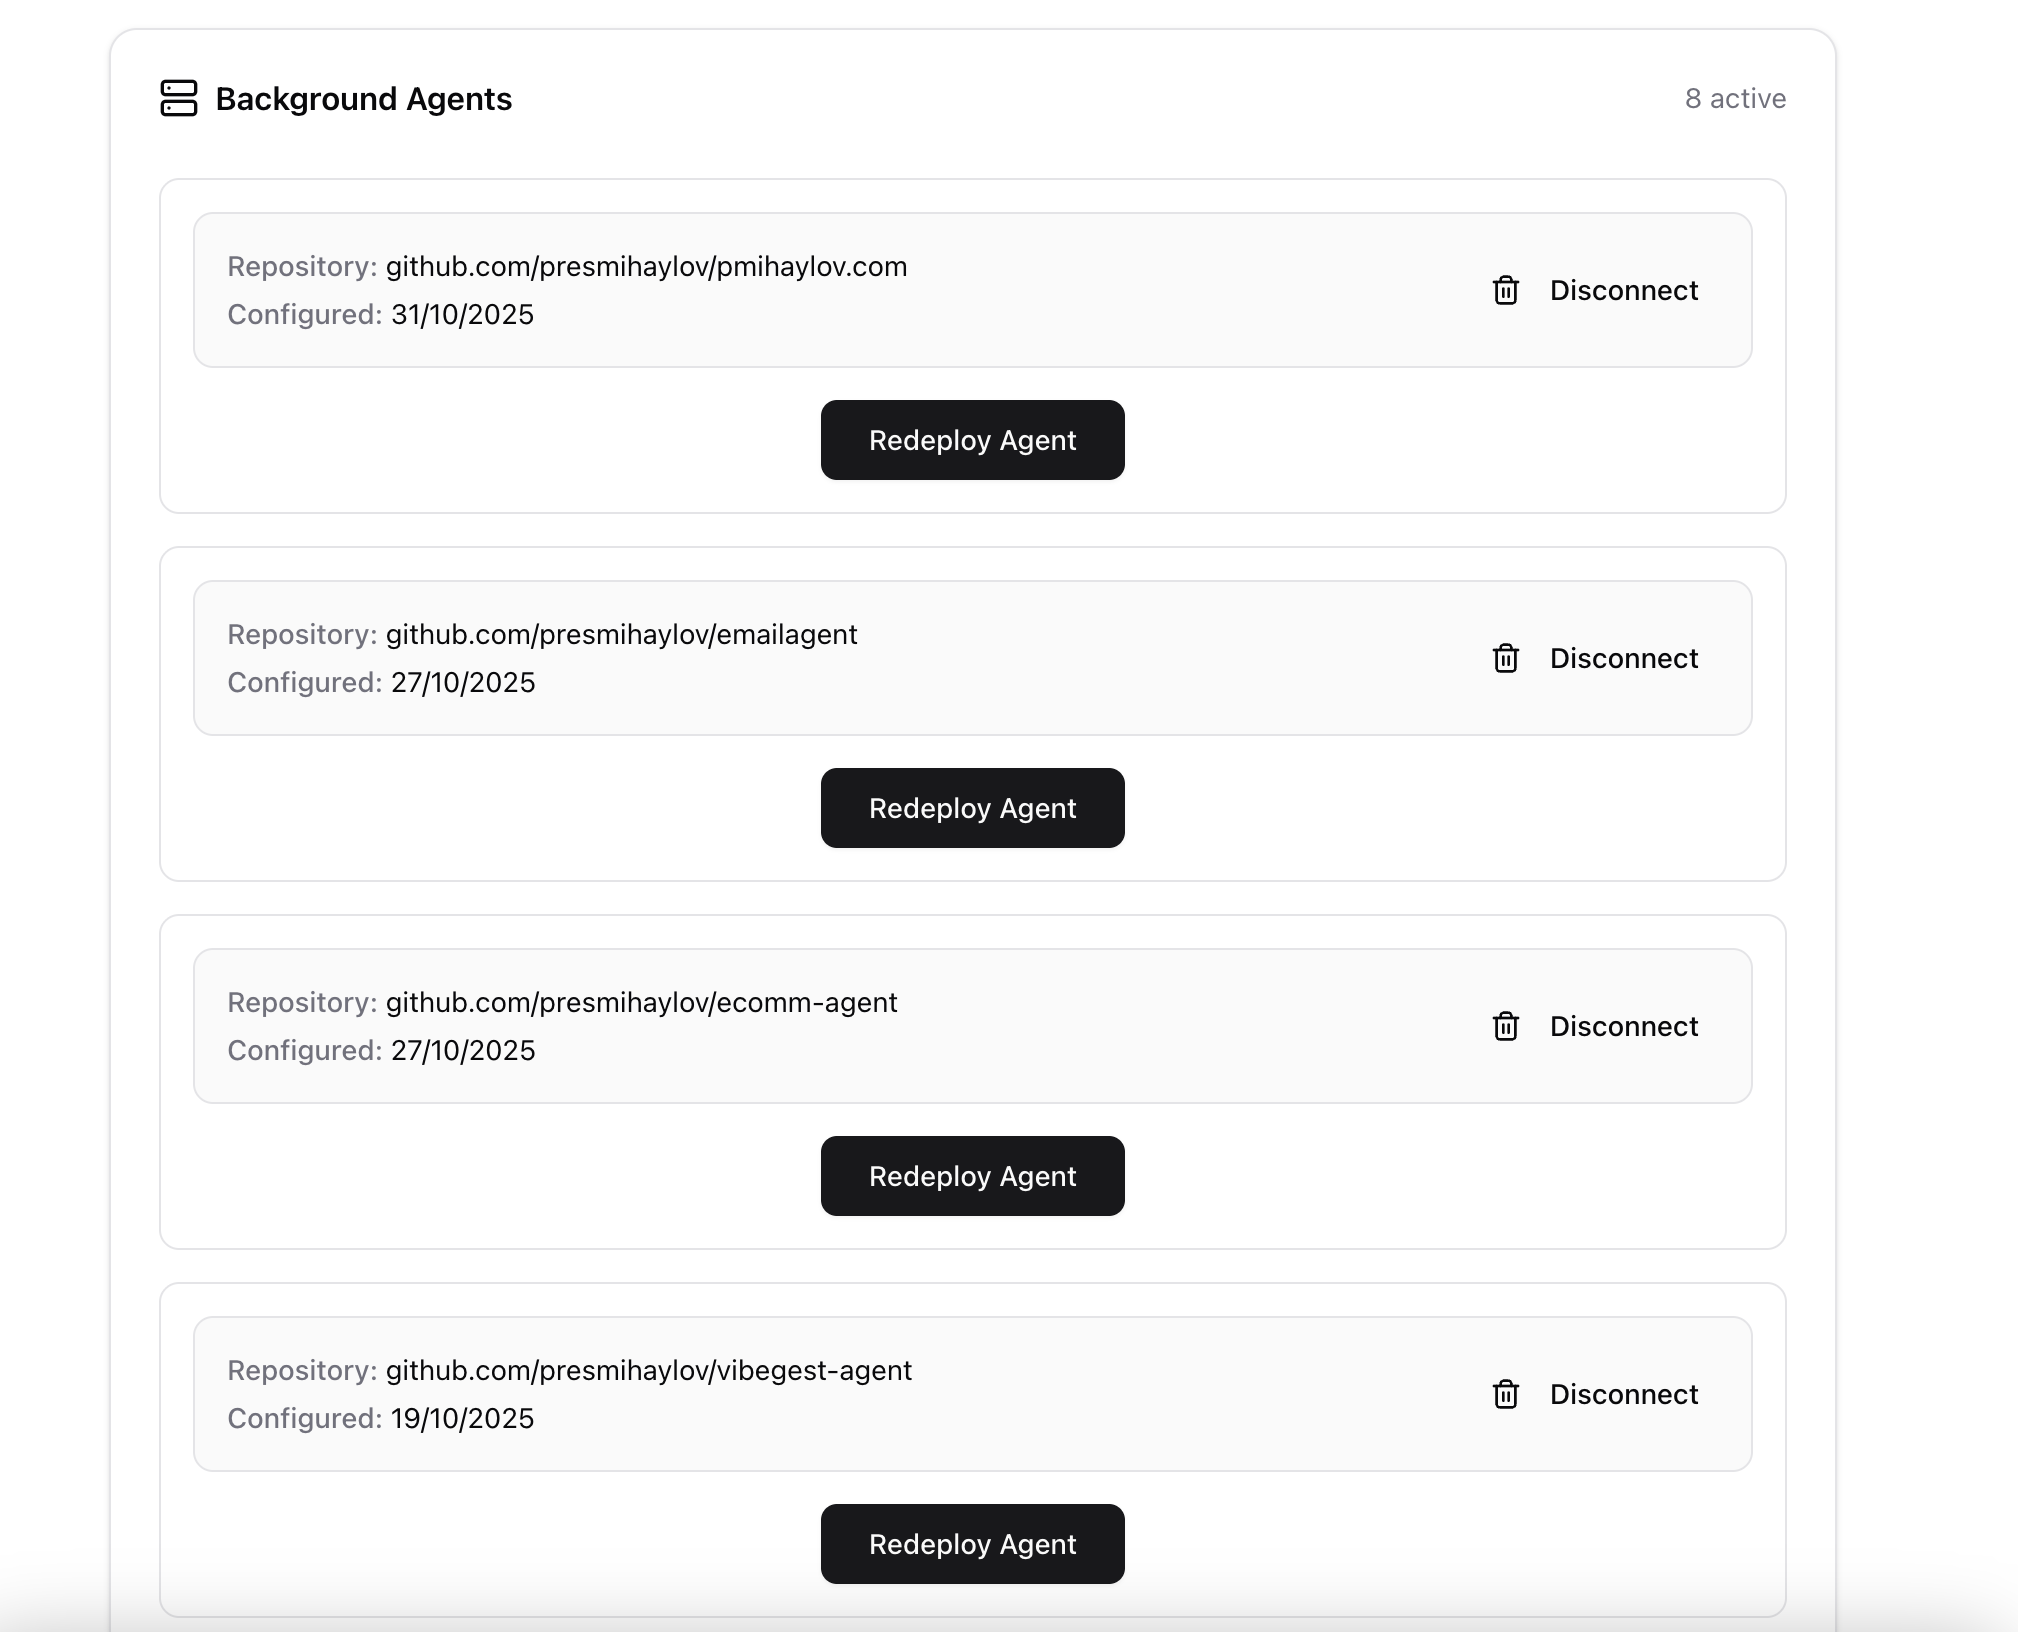Click the github.com/presmihaylov/ecomm-agent repository text
Image resolution: width=2018 pixels, height=1632 pixels.
pos(641,1003)
